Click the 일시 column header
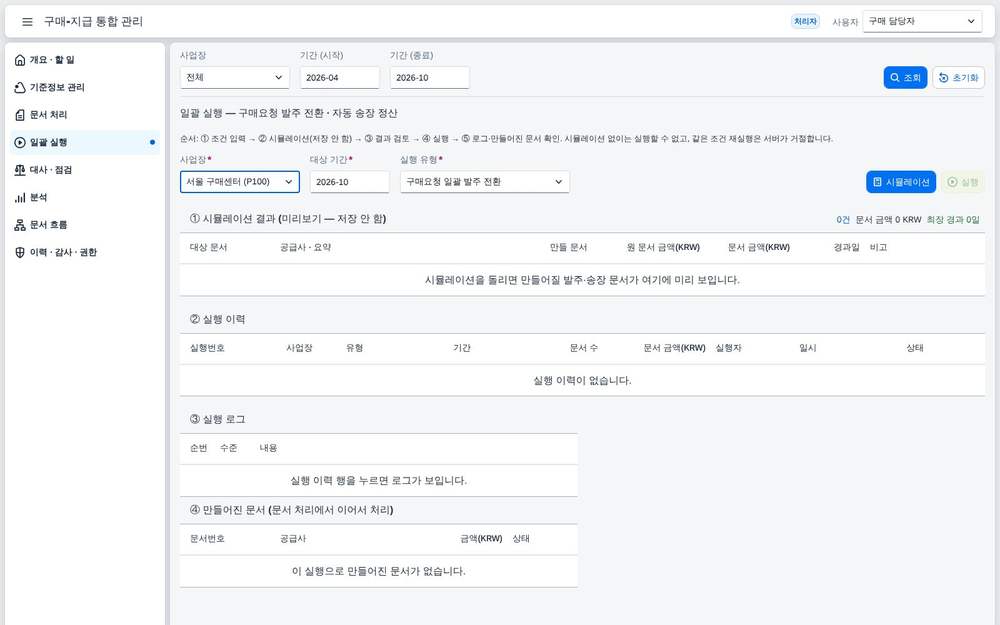This screenshot has width=1000, height=625. click(x=807, y=348)
